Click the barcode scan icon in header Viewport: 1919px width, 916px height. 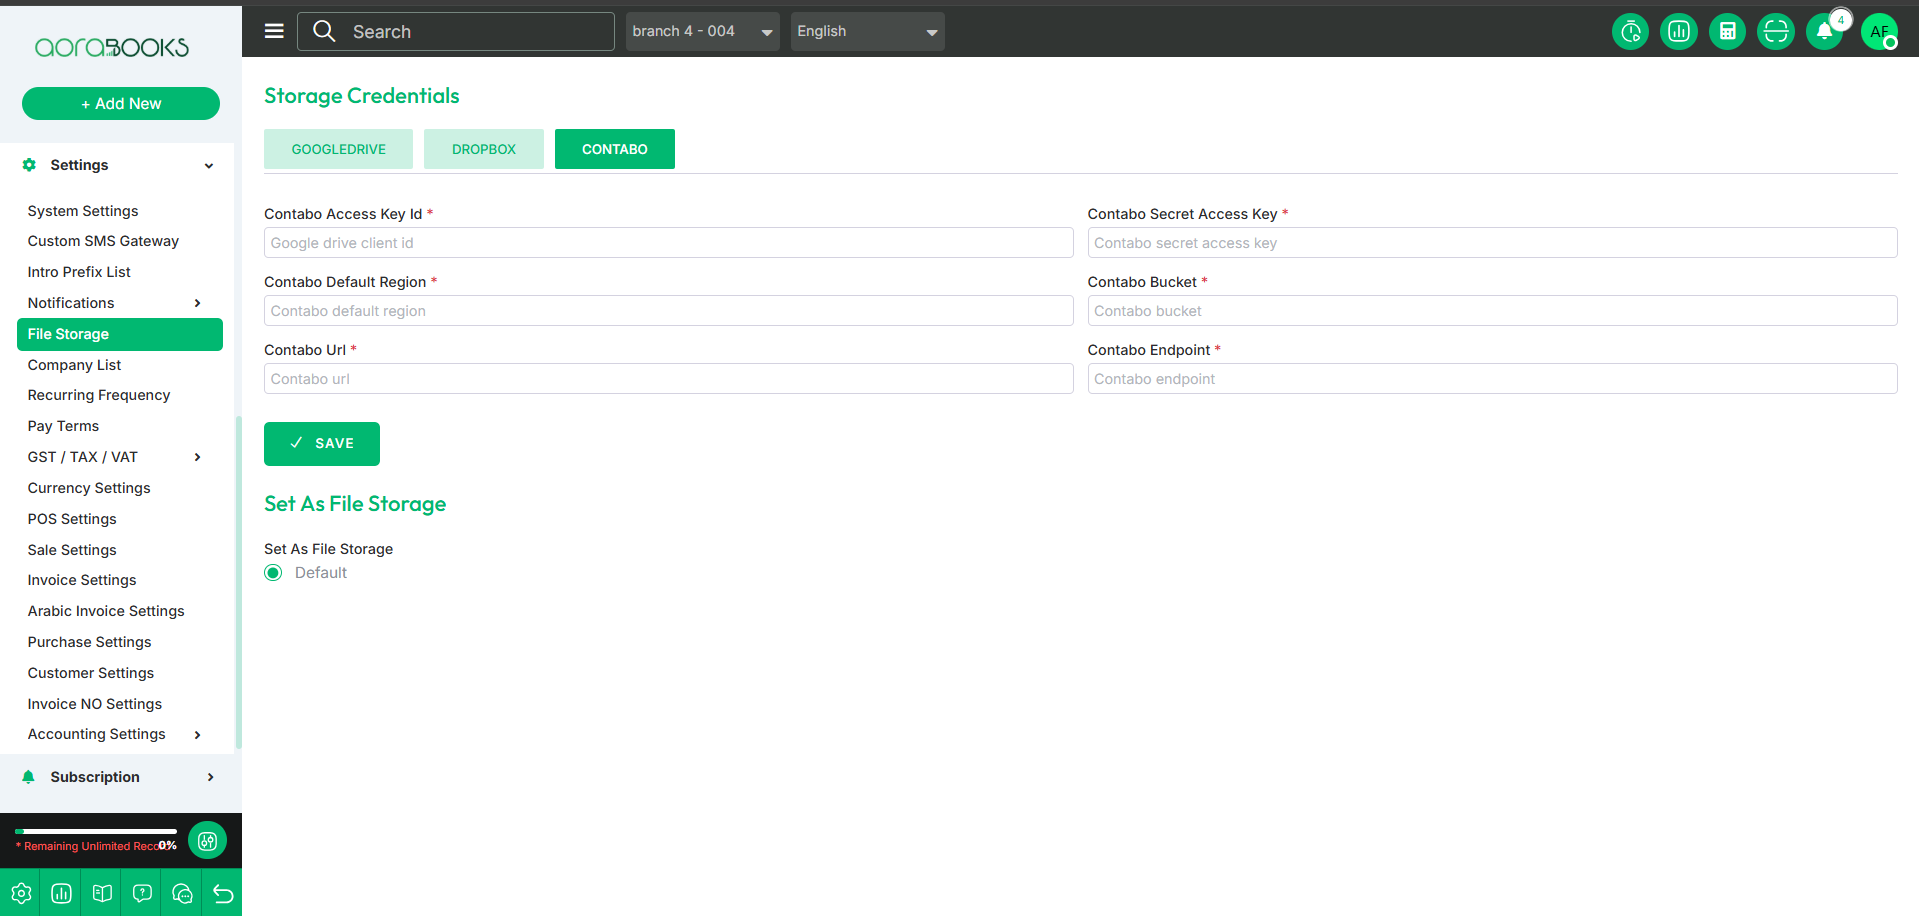click(1775, 32)
